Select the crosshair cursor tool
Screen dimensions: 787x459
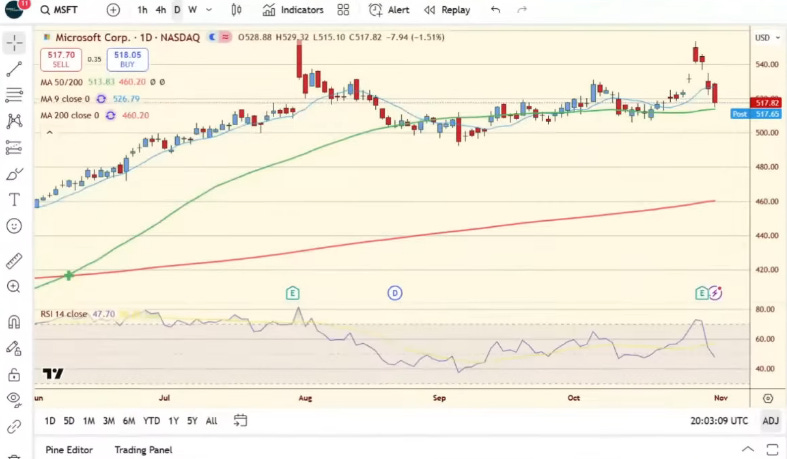[x=15, y=43]
